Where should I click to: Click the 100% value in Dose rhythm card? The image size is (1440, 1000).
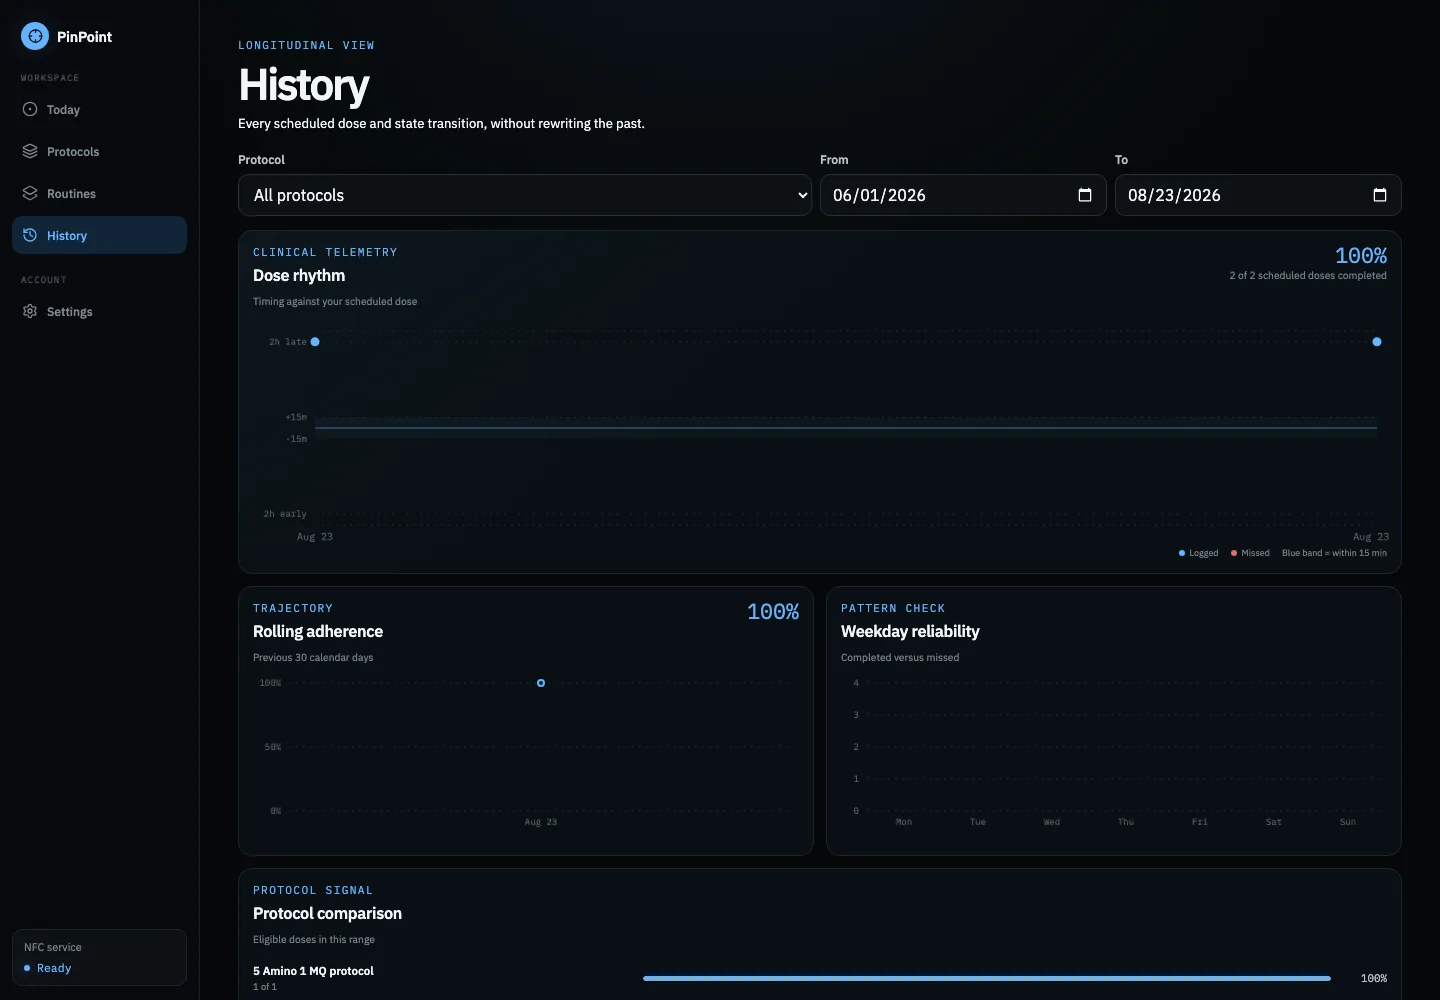point(1361,256)
